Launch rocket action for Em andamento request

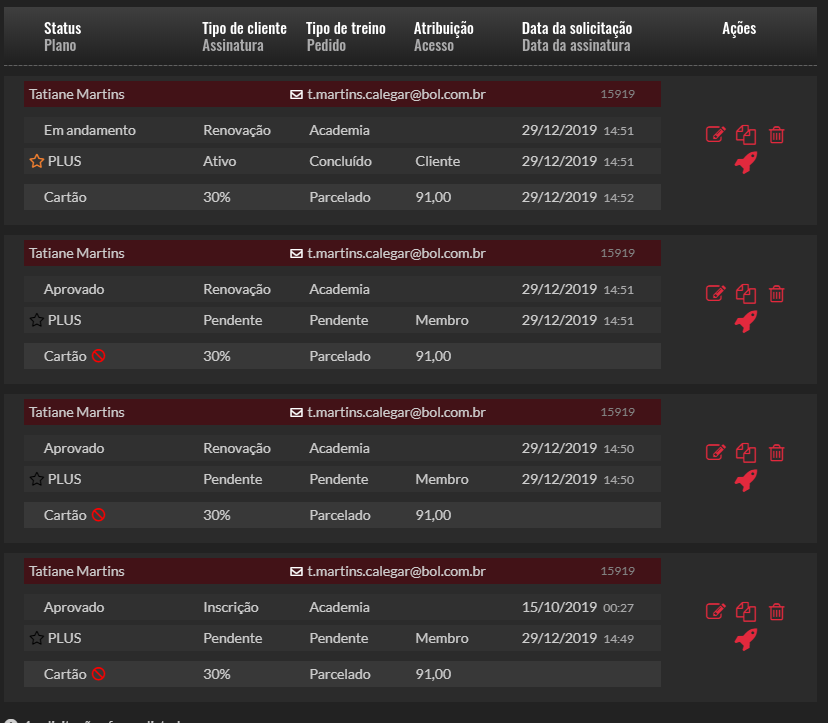(746, 163)
